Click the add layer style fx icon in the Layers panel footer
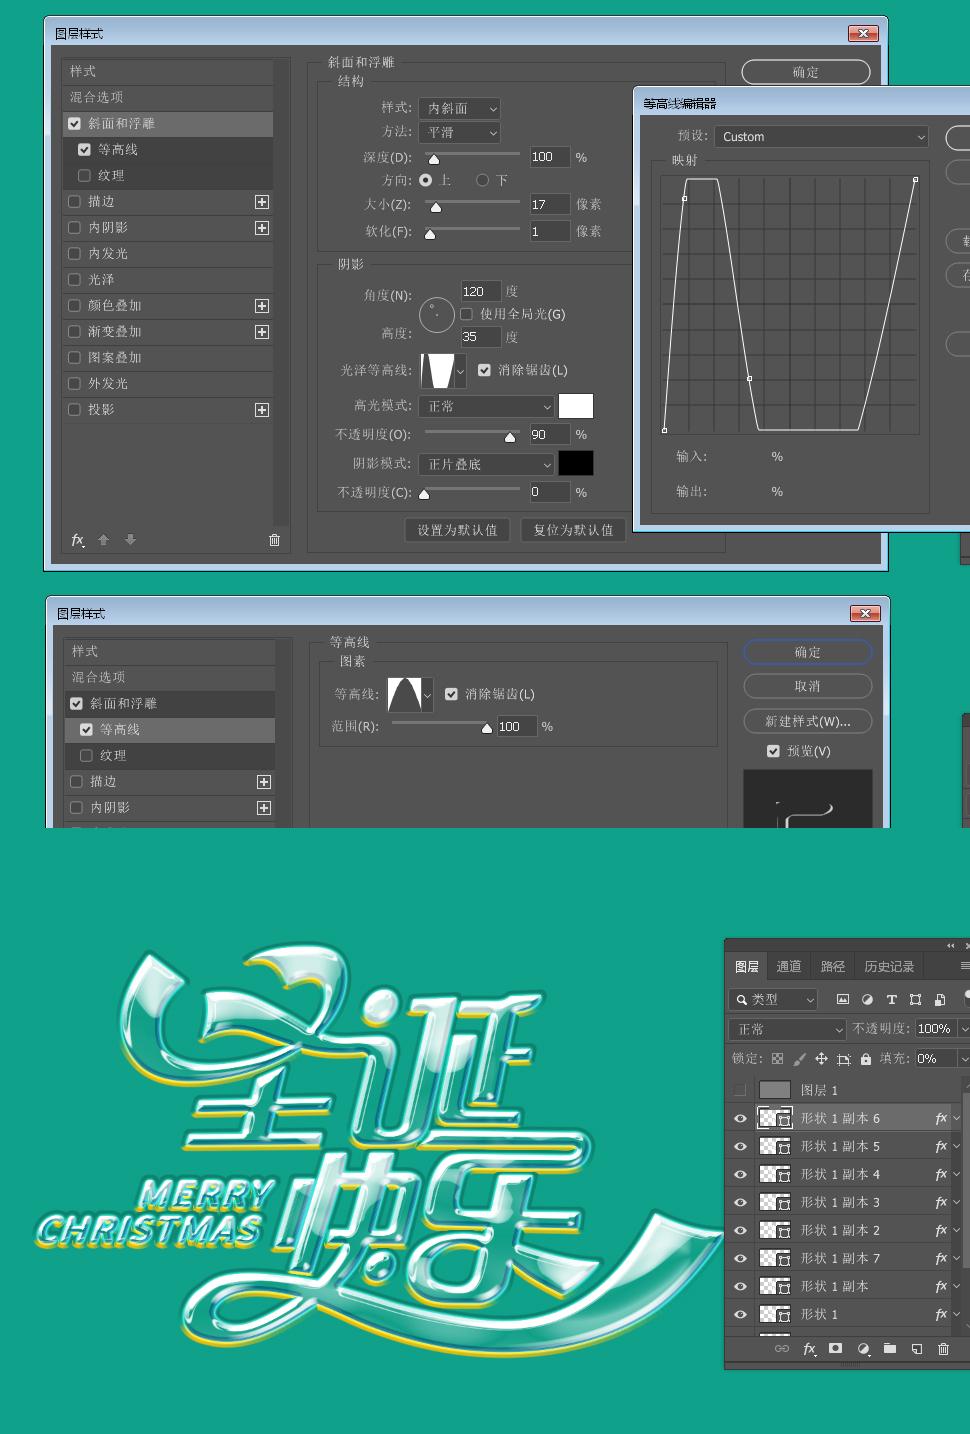Image resolution: width=970 pixels, height=1434 pixels. pyautogui.click(x=810, y=1349)
